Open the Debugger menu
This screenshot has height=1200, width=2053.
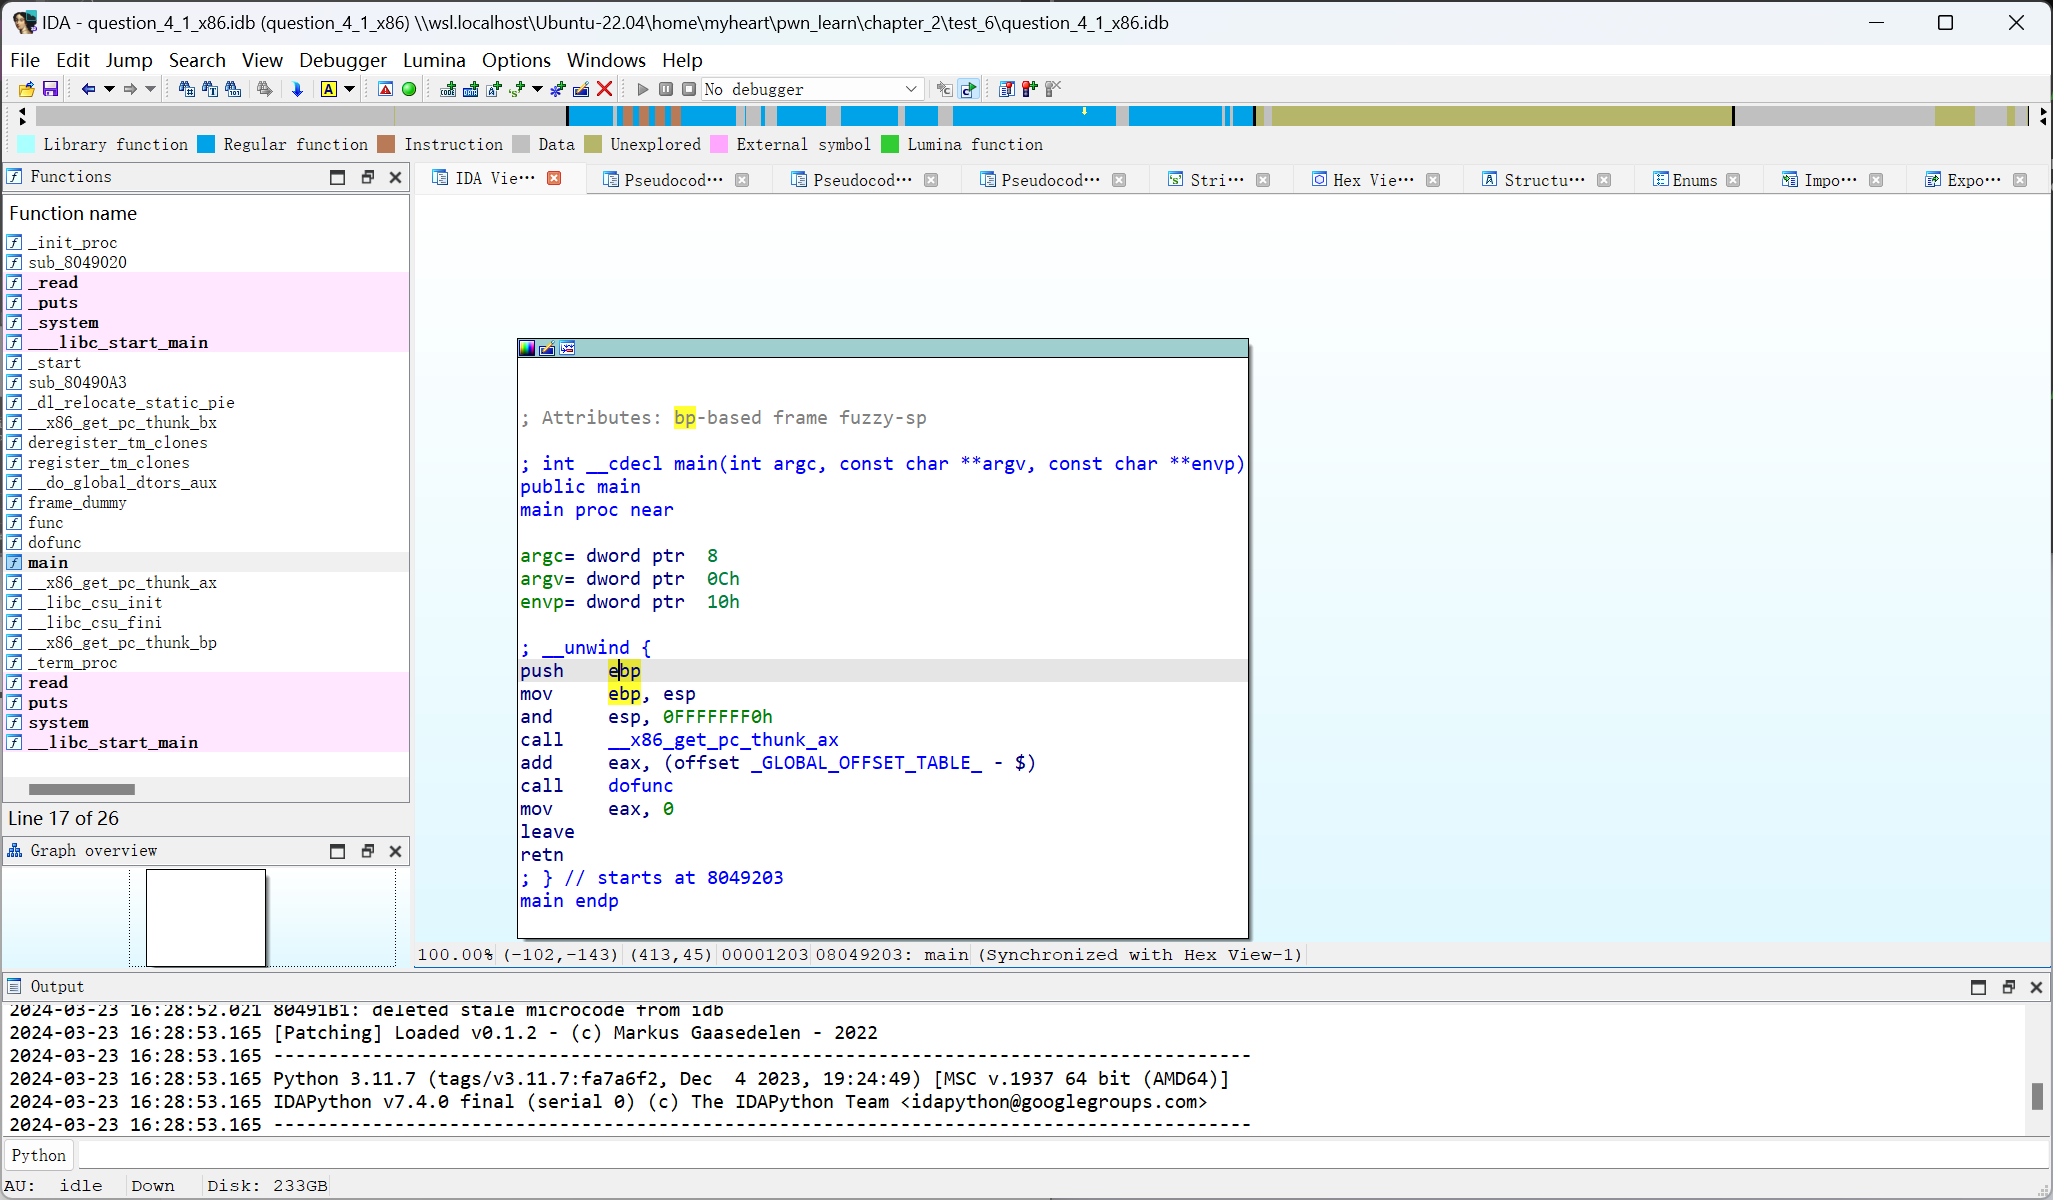(343, 60)
